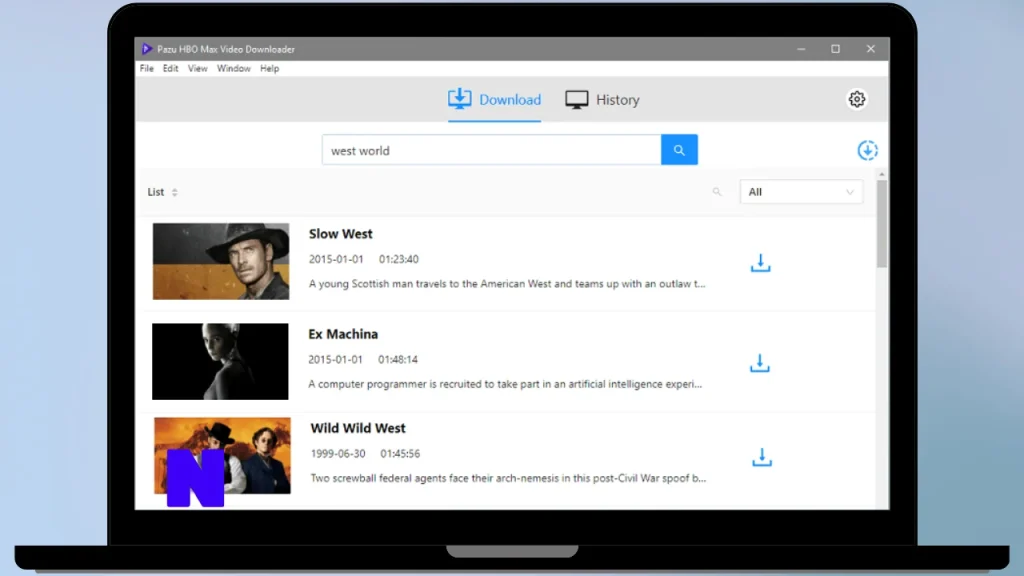This screenshot has height=576, width=1024.
Task: Open the View menu
Action: coord(197,69)
